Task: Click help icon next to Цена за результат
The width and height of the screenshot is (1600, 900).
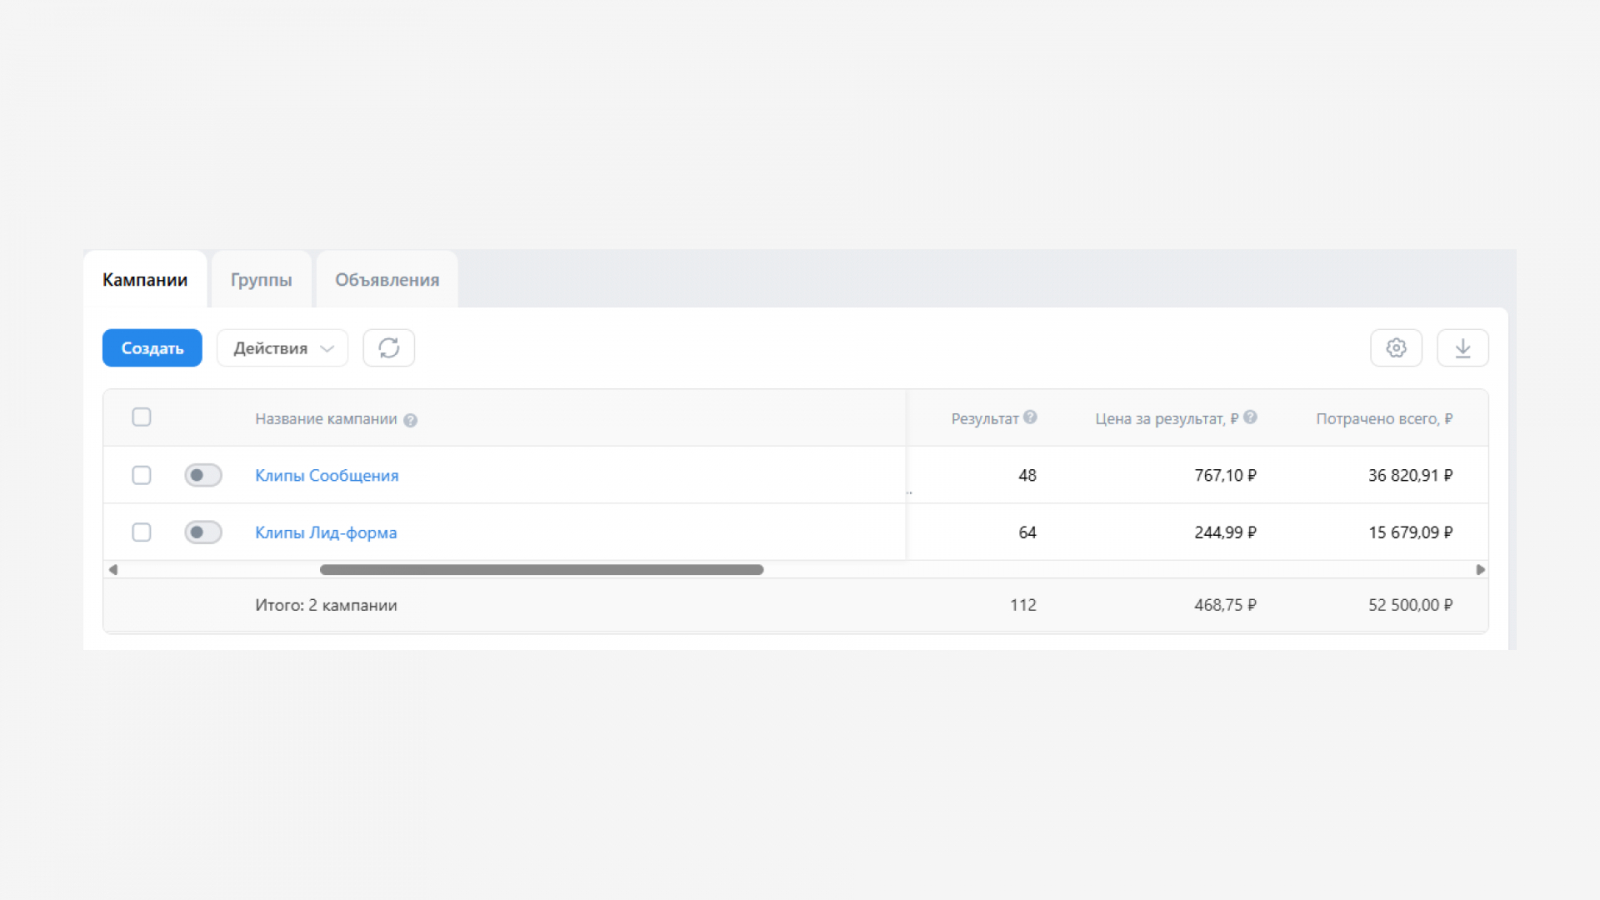Action: tap(1250, 417)
